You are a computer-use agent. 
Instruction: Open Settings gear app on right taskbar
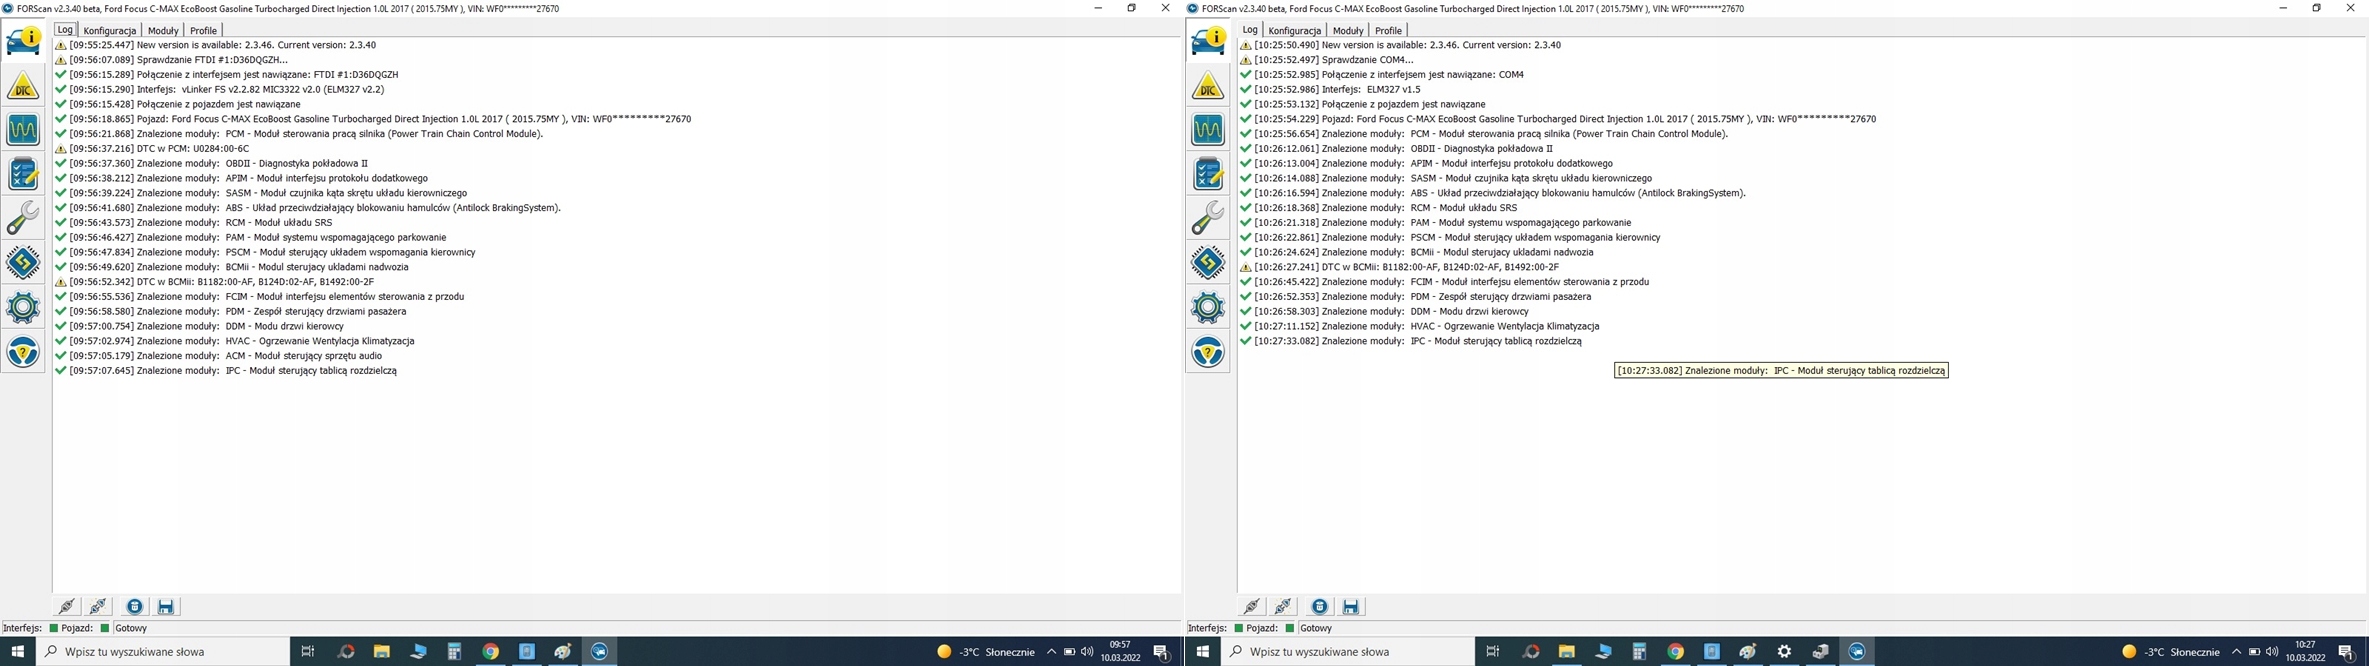(x=1784, y=651)
